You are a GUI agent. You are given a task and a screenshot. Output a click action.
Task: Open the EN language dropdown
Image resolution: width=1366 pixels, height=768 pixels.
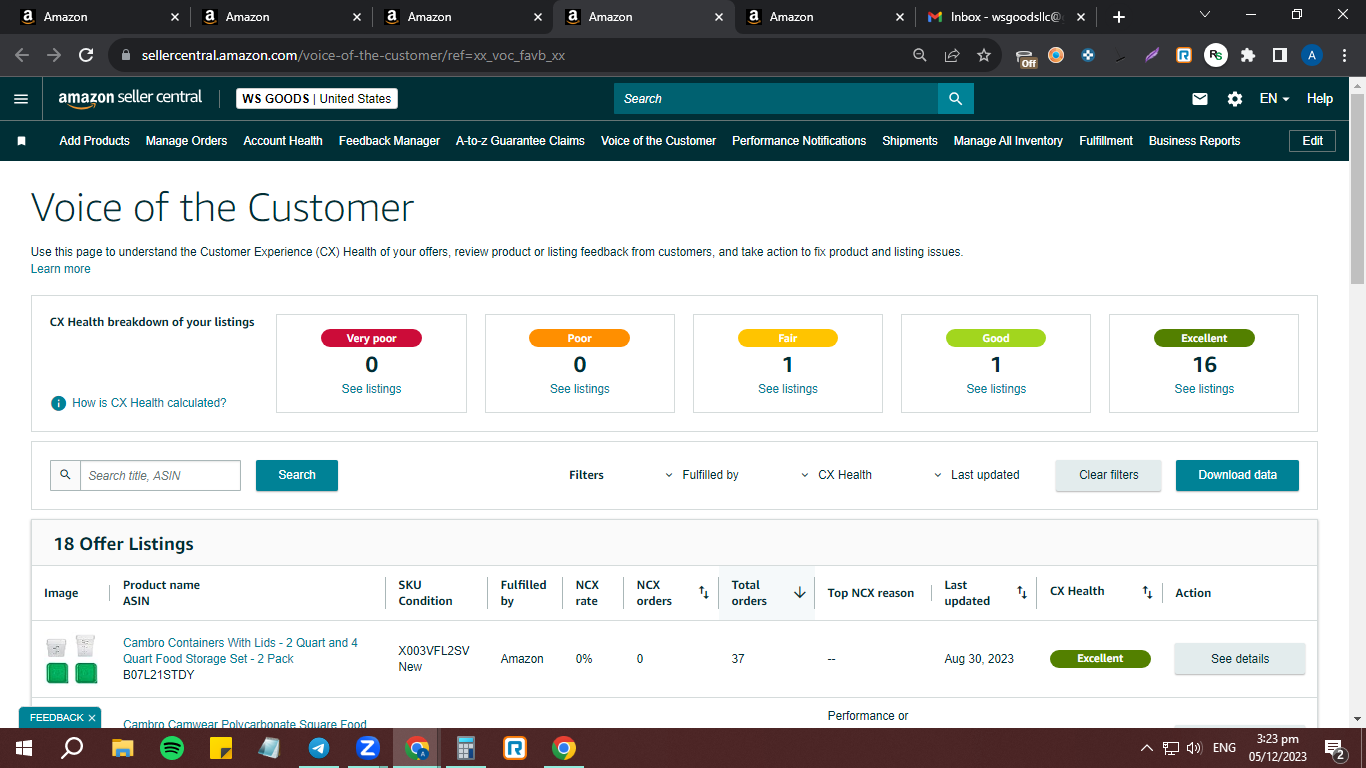(1274, 99)
